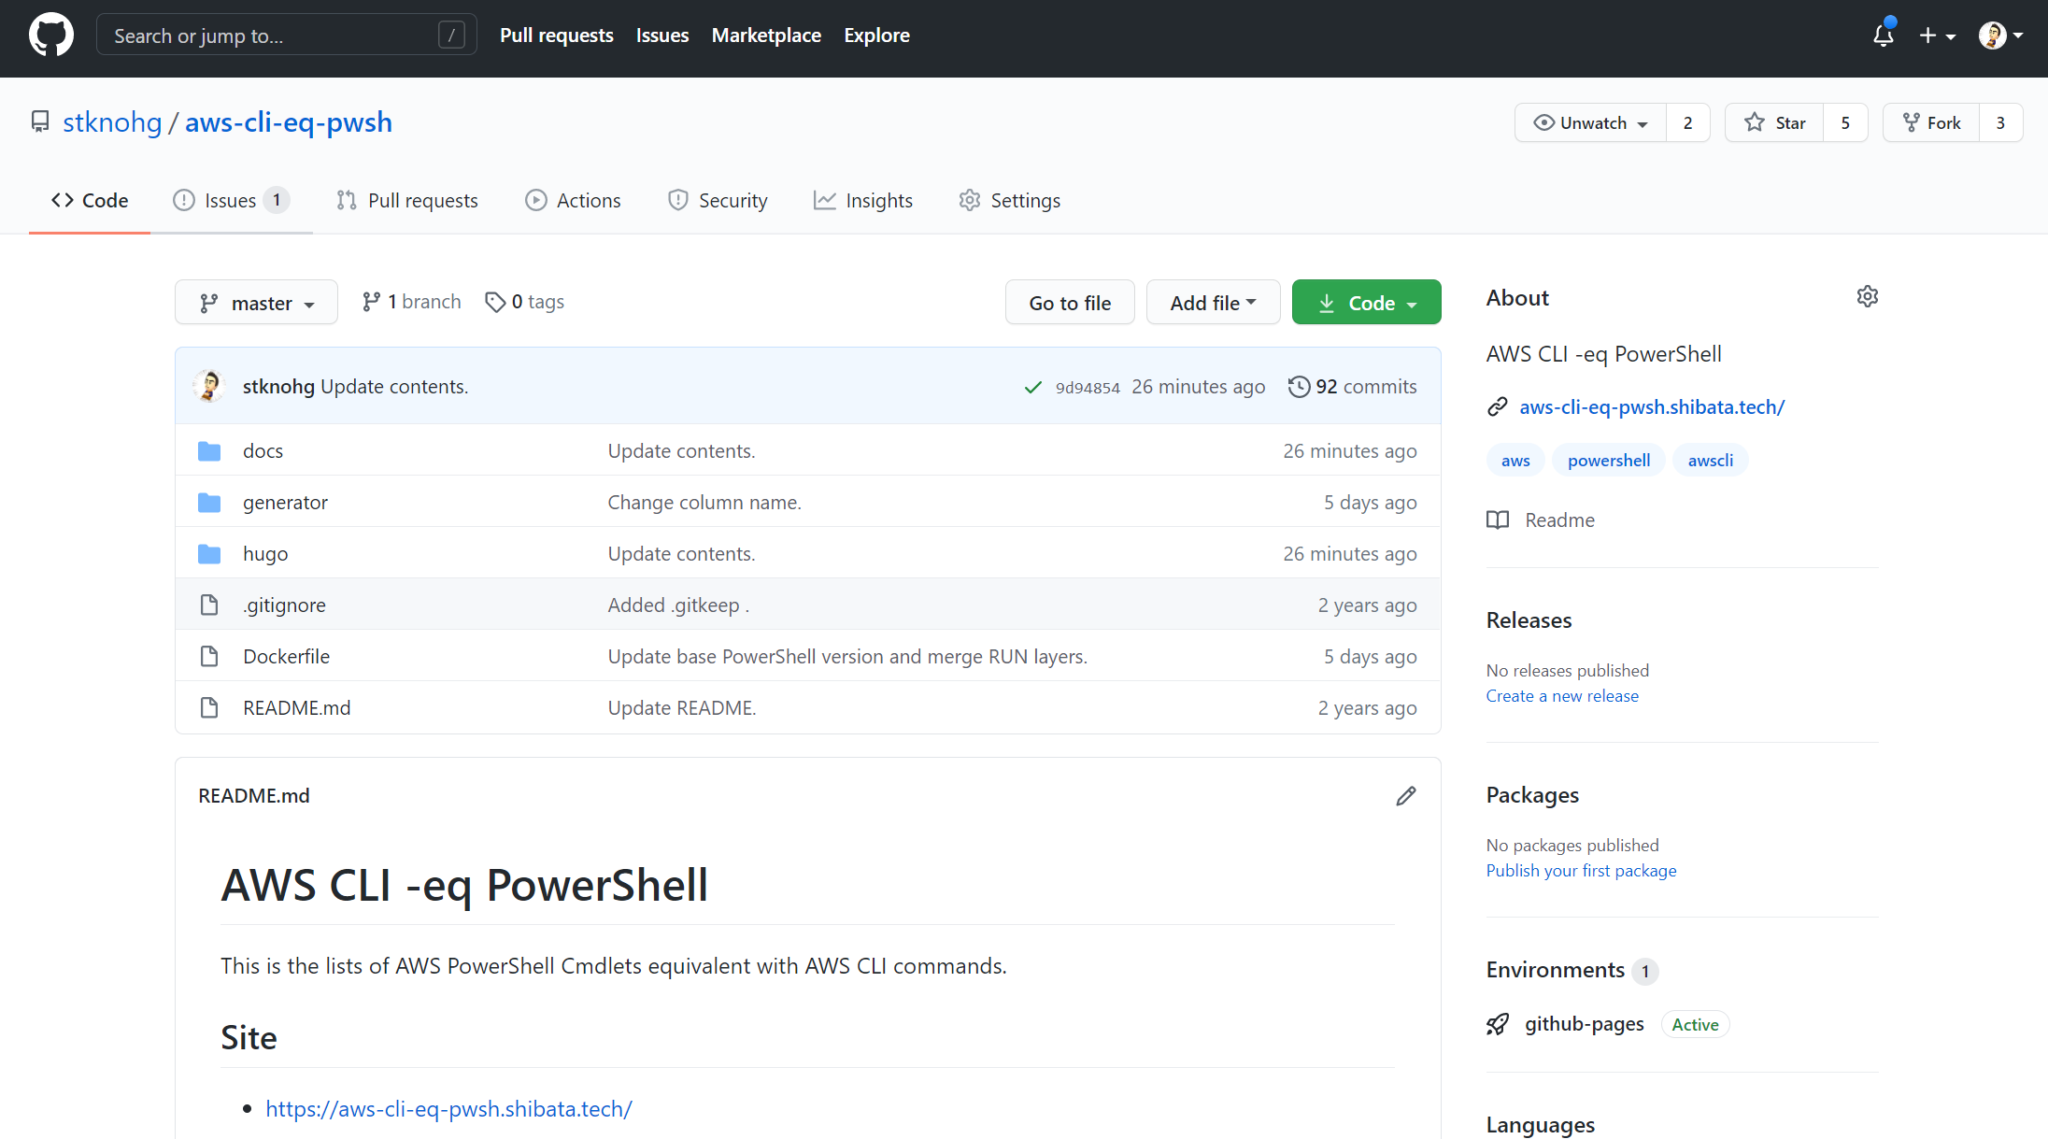Open the notifications bell
Image resolution: width=2048 pixels, height=1139 pixels.
1883,35
